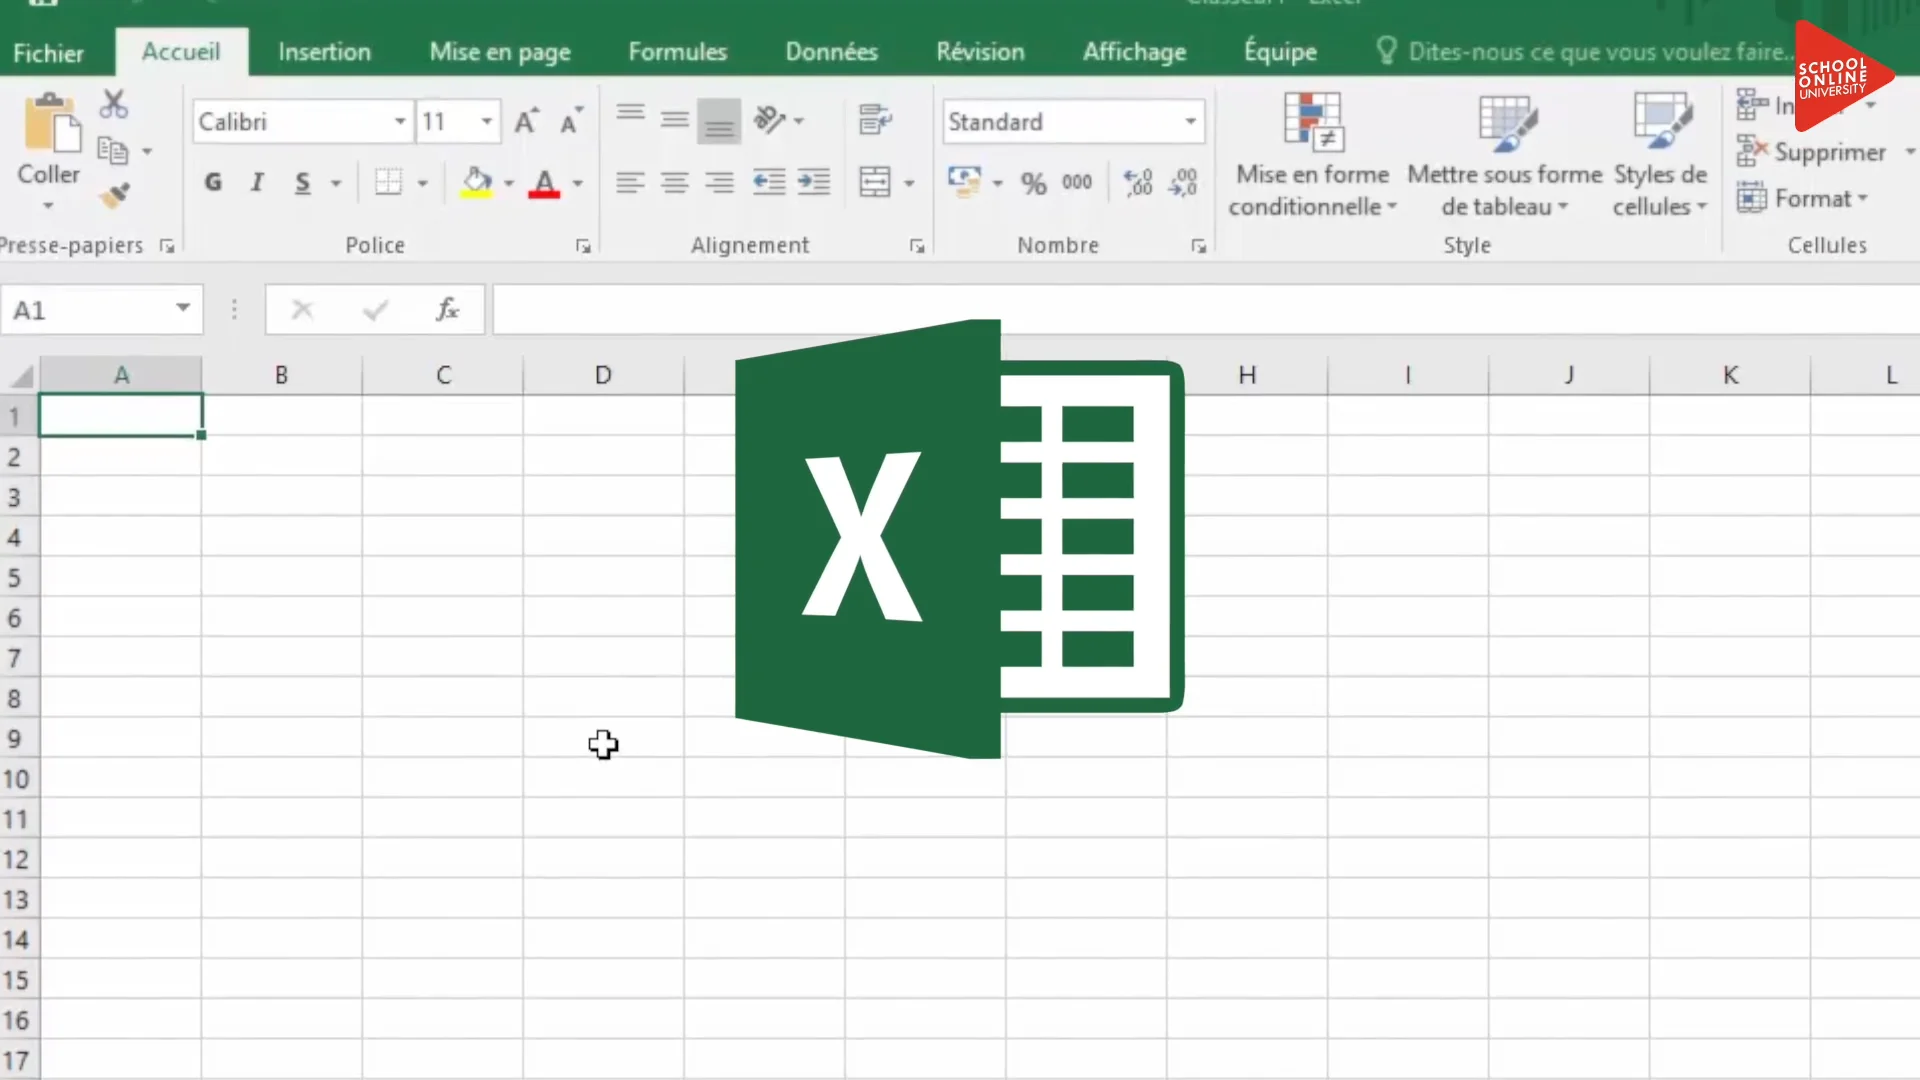Image resolution: width=1920 pixels, height=1080 pixels.
Task: Expand font color dropdown arrow
Action: pos(577,183)
